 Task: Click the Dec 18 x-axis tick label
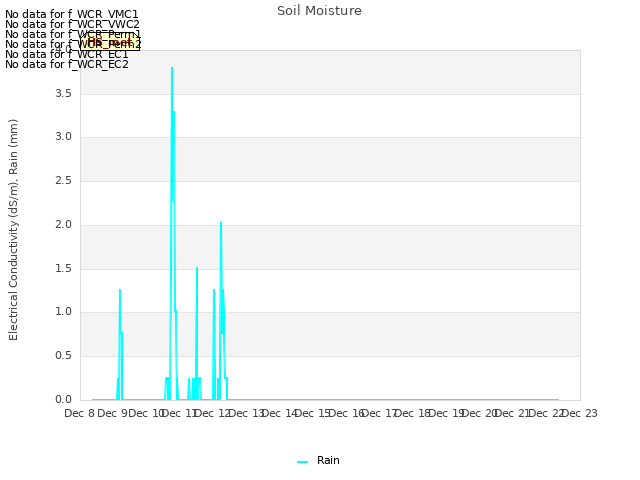coord(413,413)
